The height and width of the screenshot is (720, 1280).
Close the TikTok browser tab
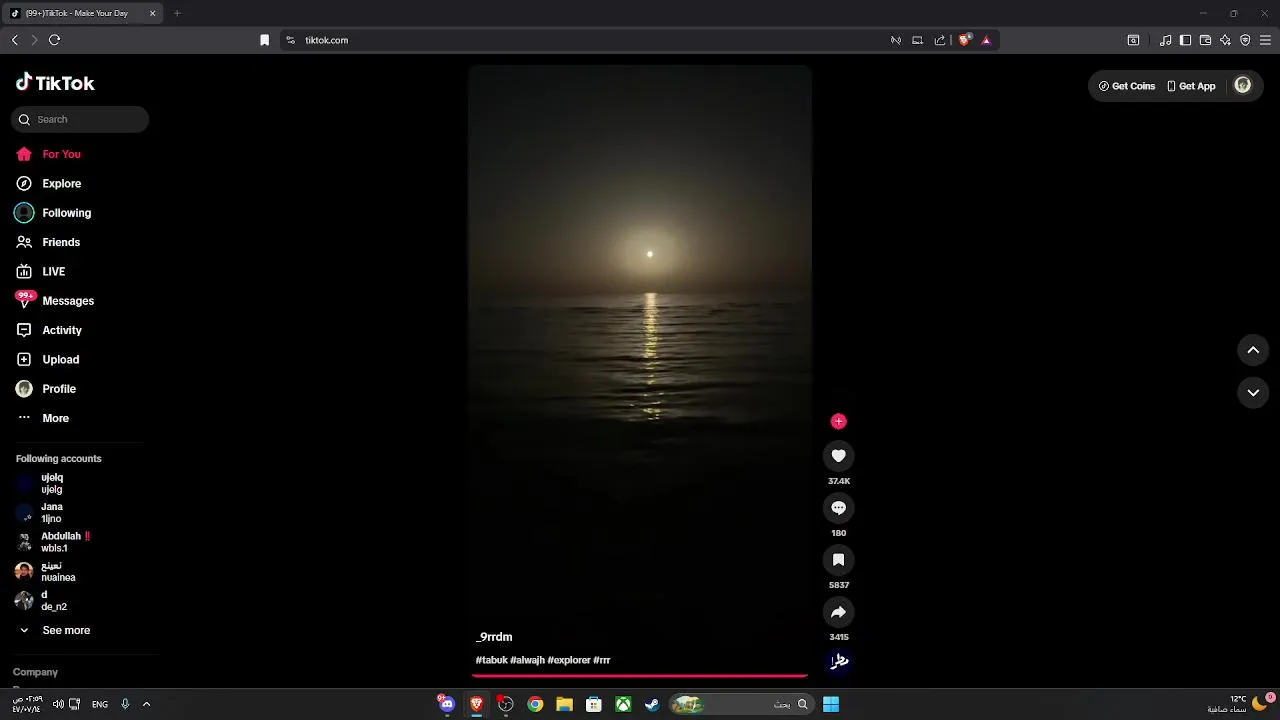pyautogui.click(x=152, y=13)
